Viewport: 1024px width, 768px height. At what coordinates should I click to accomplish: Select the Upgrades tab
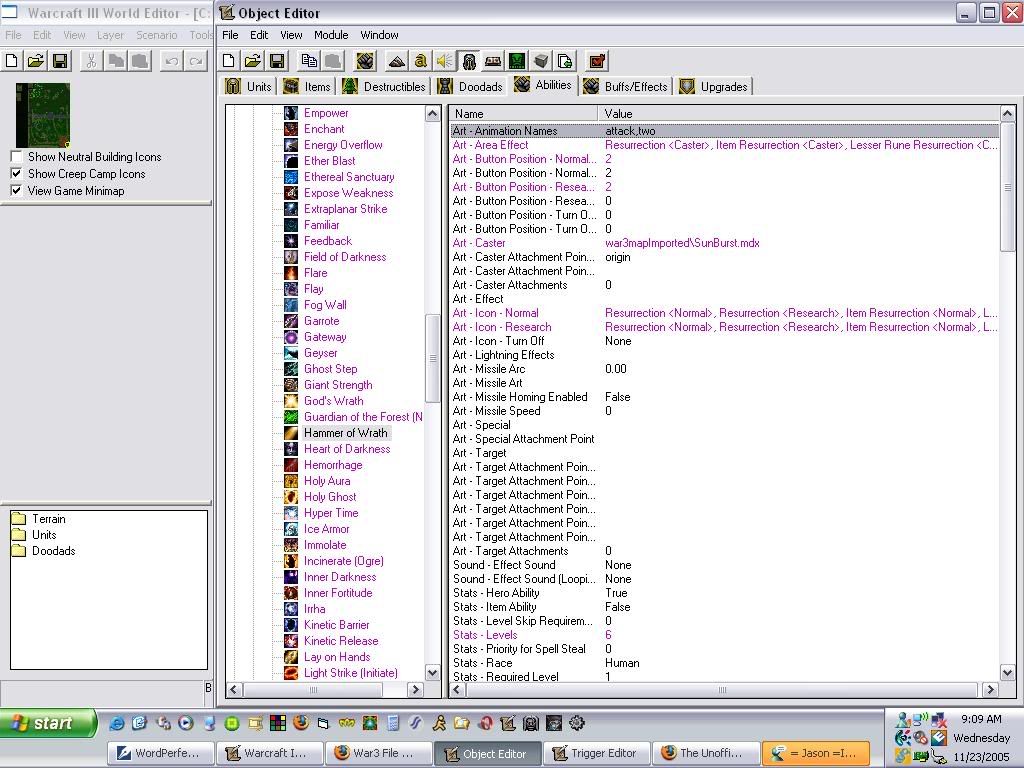coord(714,86)
